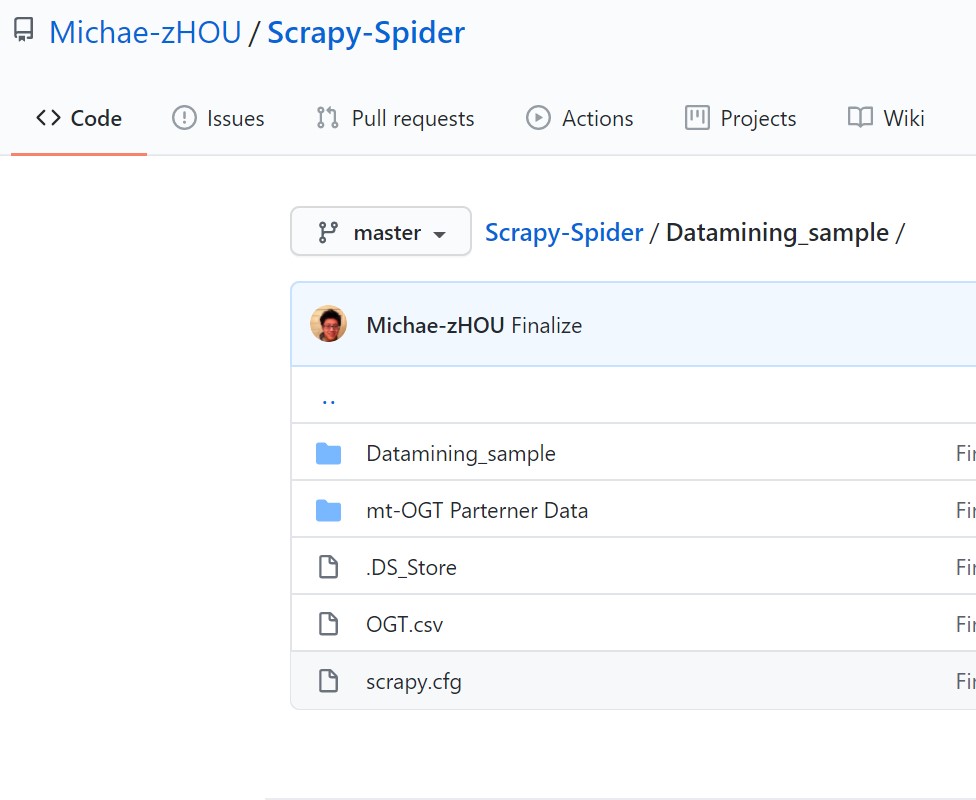Open the OGT.csv file
The width and height of the screenshot is (976, 800).
click(x=405, y=624)
